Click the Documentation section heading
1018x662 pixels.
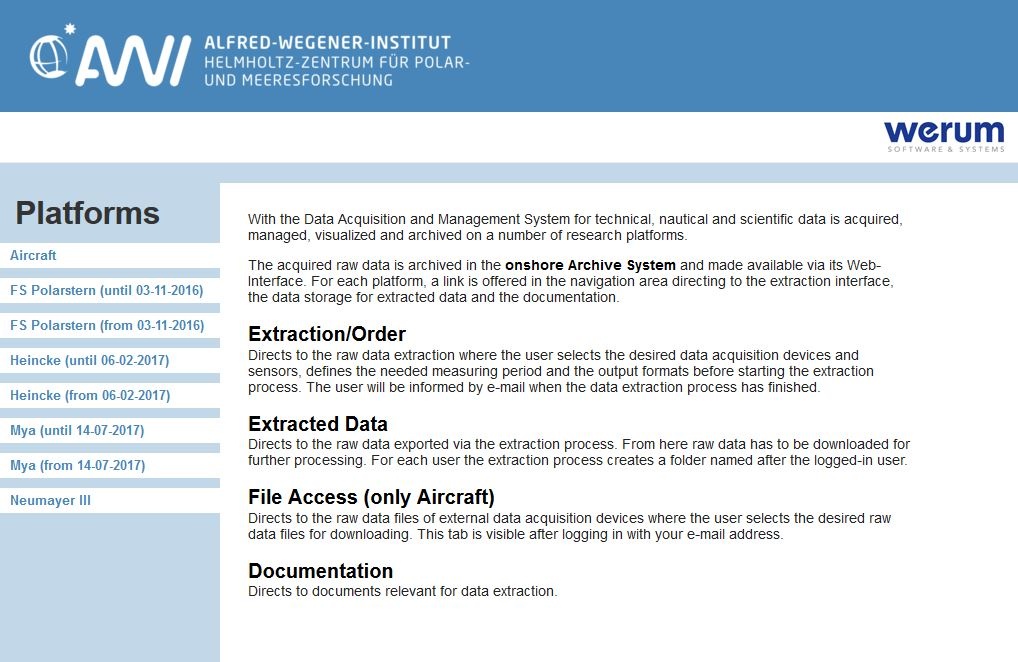[x=321, y=570]
